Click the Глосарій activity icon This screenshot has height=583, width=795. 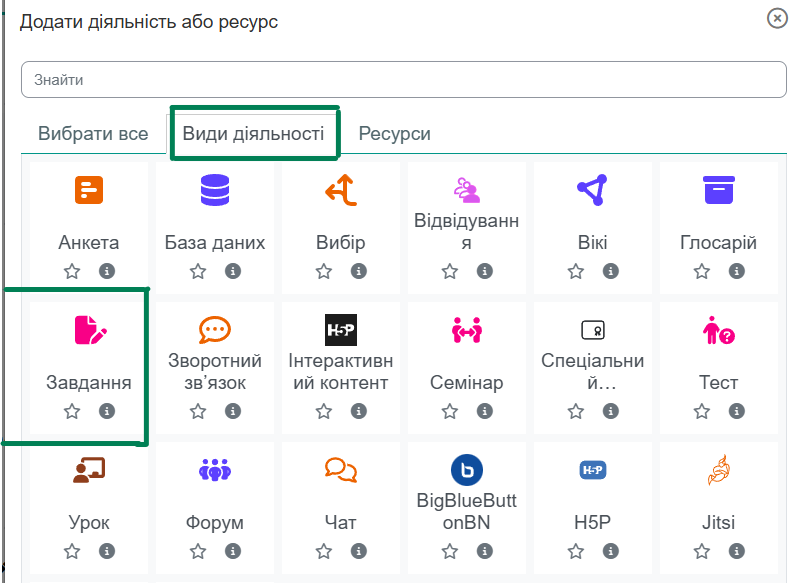click(x=718, y=190)
